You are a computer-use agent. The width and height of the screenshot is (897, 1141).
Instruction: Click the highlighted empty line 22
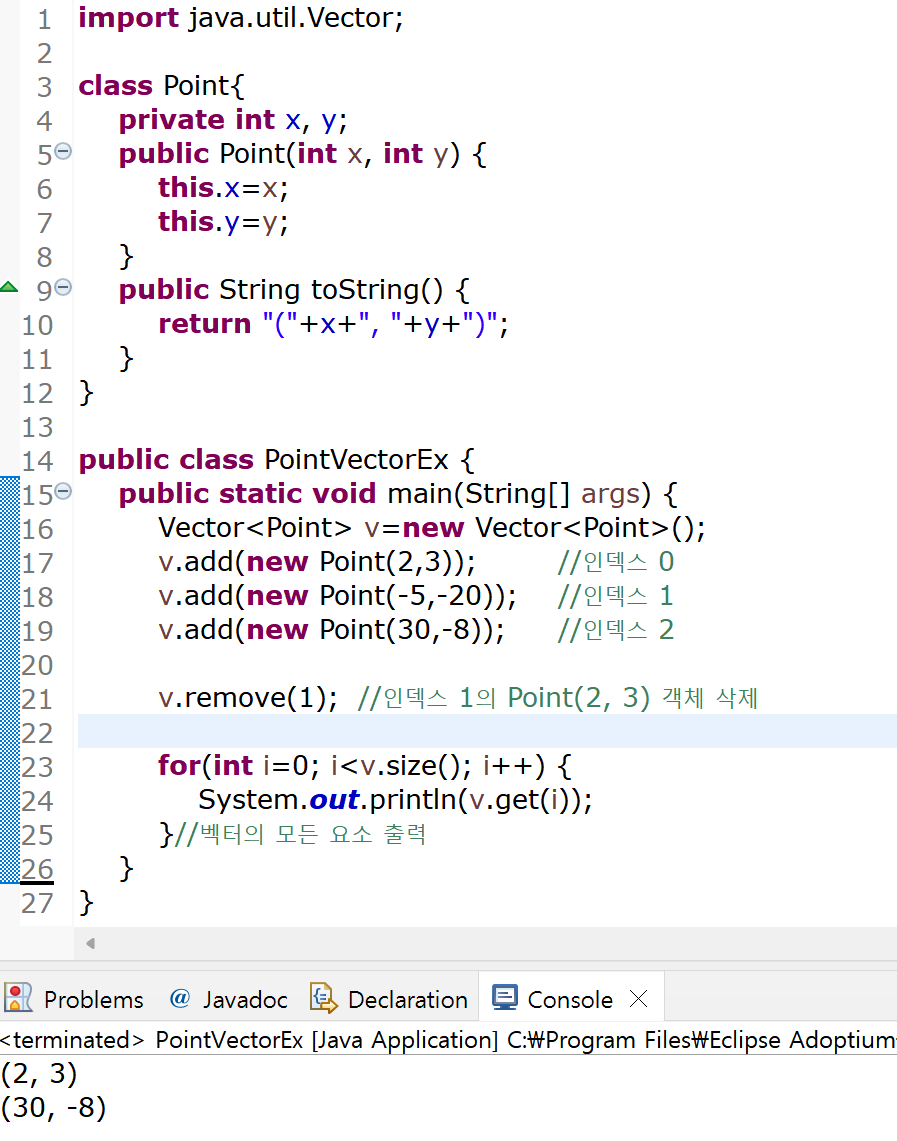(x=487, y=731)
